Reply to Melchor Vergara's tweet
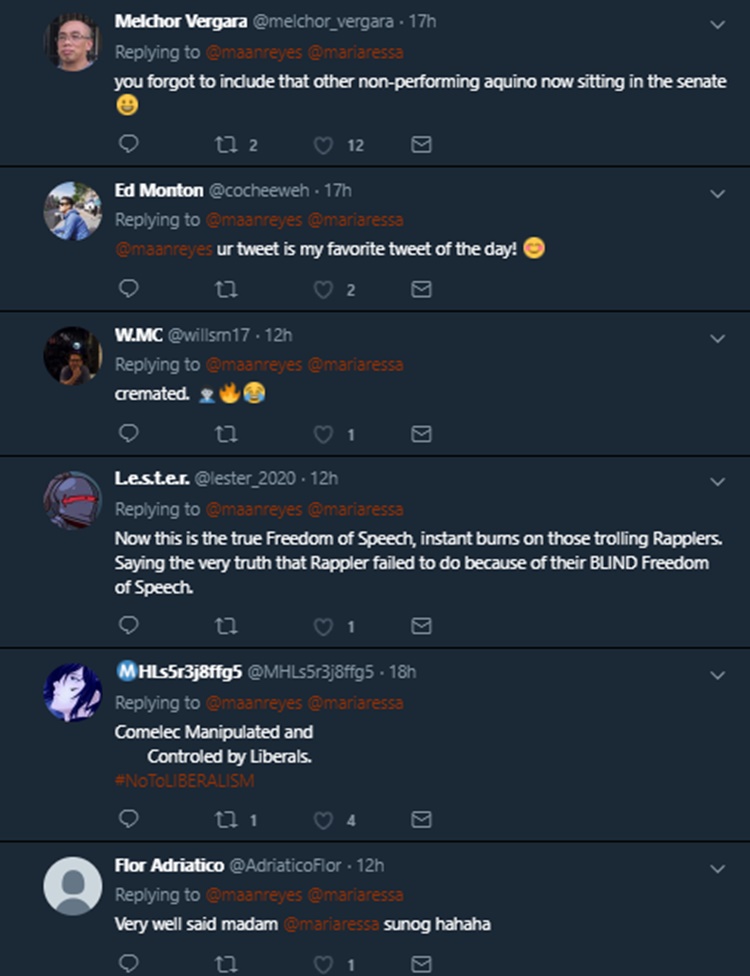 (128, 145)
